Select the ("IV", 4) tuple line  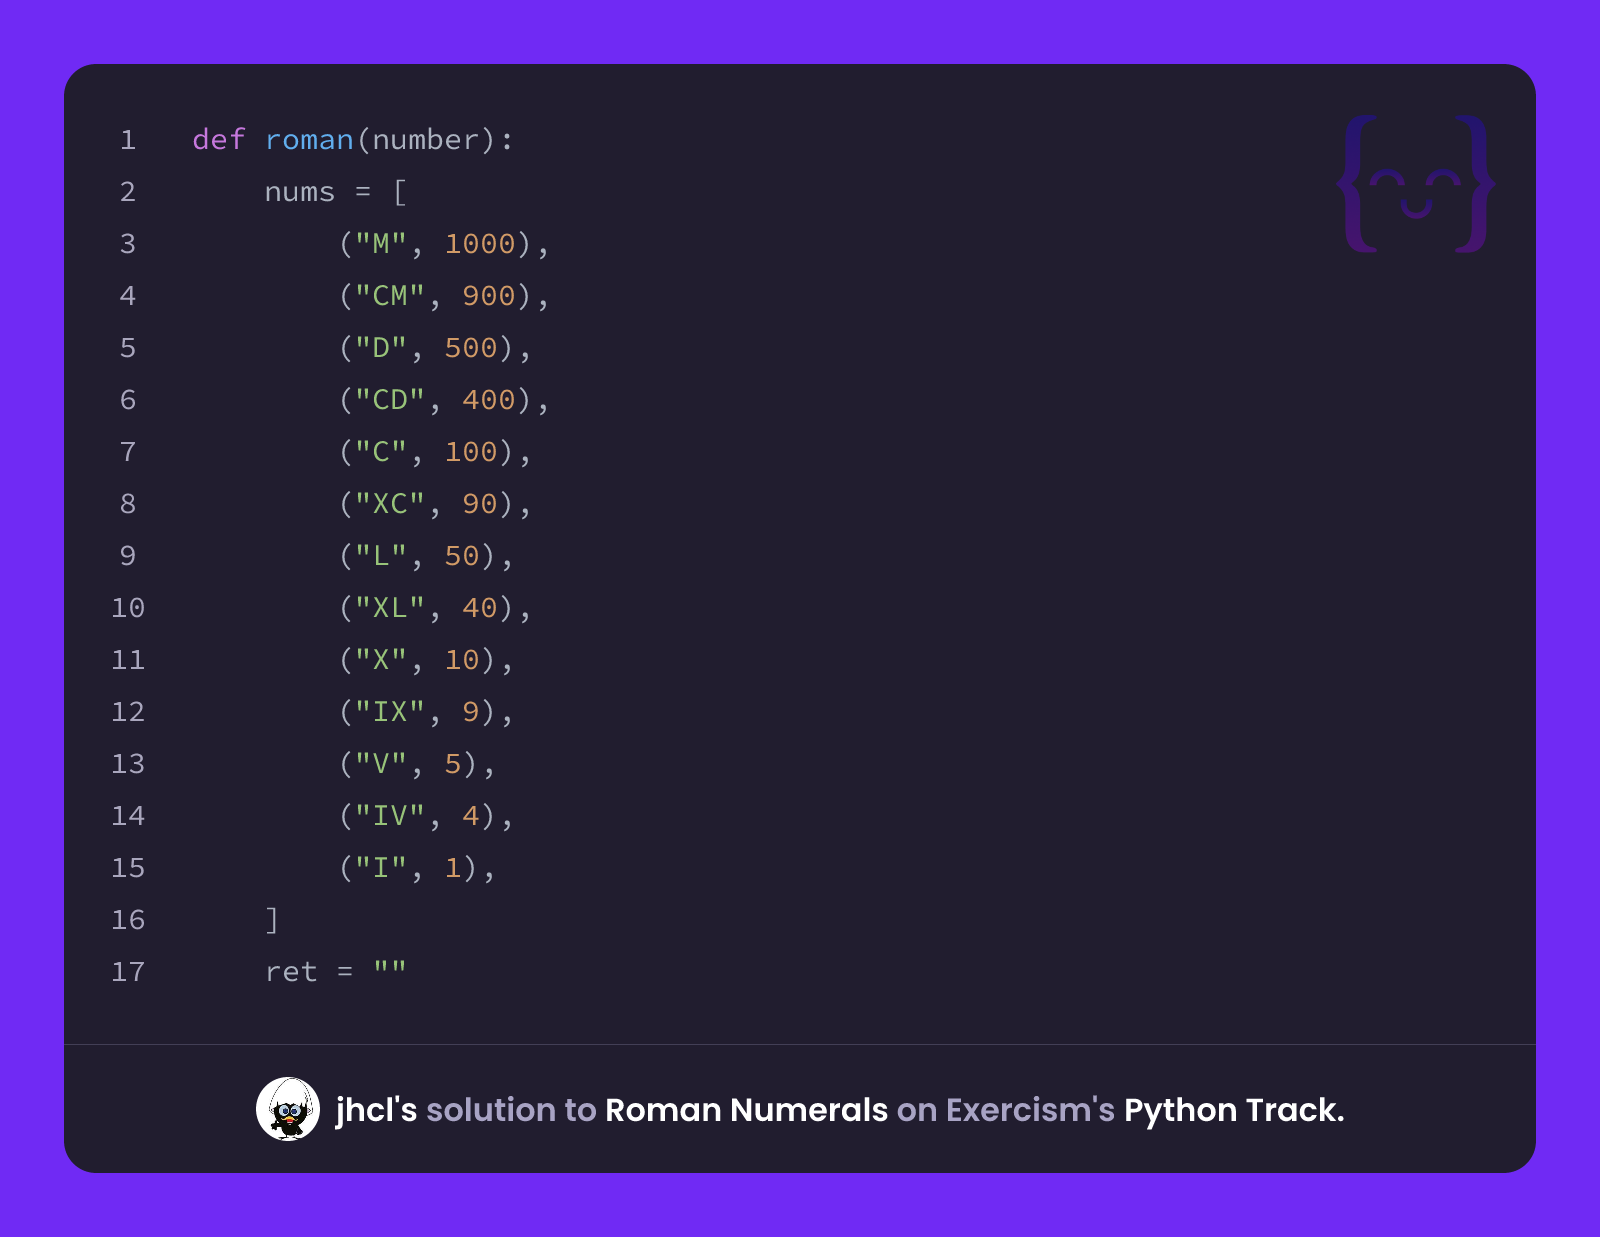click(426, 816)
